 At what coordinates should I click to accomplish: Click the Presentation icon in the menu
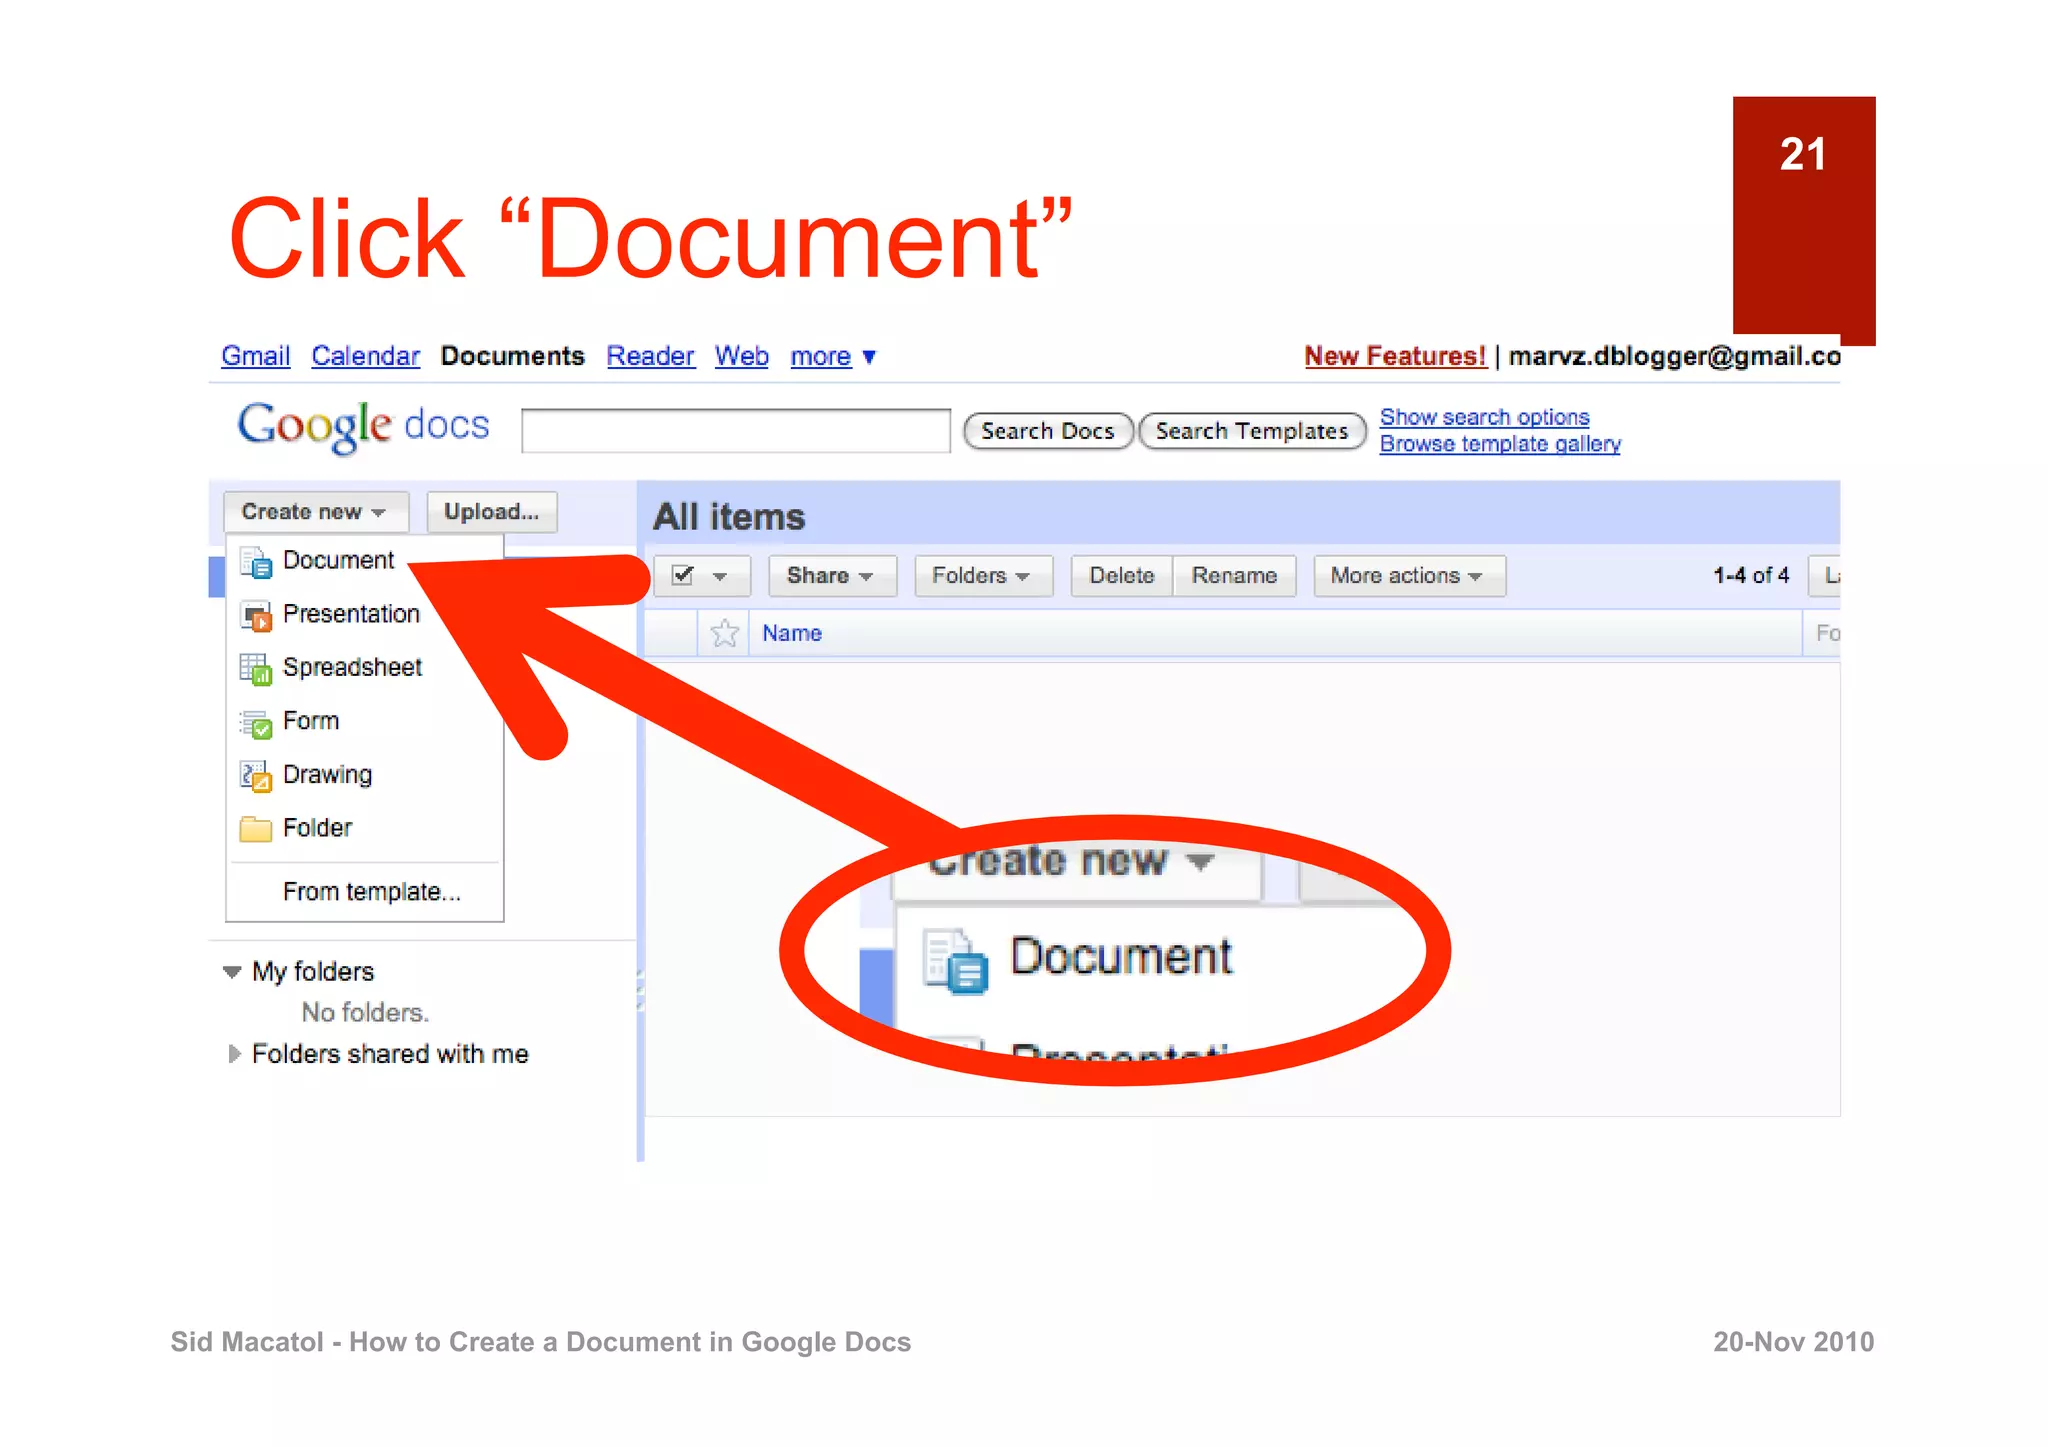click(256, 616)
